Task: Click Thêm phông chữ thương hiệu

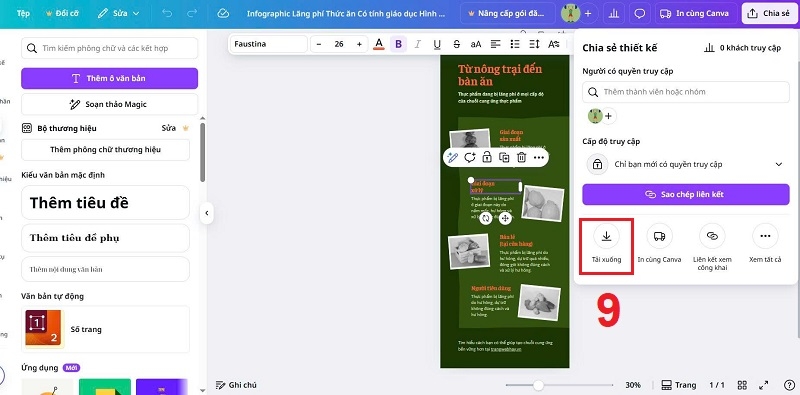Action: tap(105, 150)
